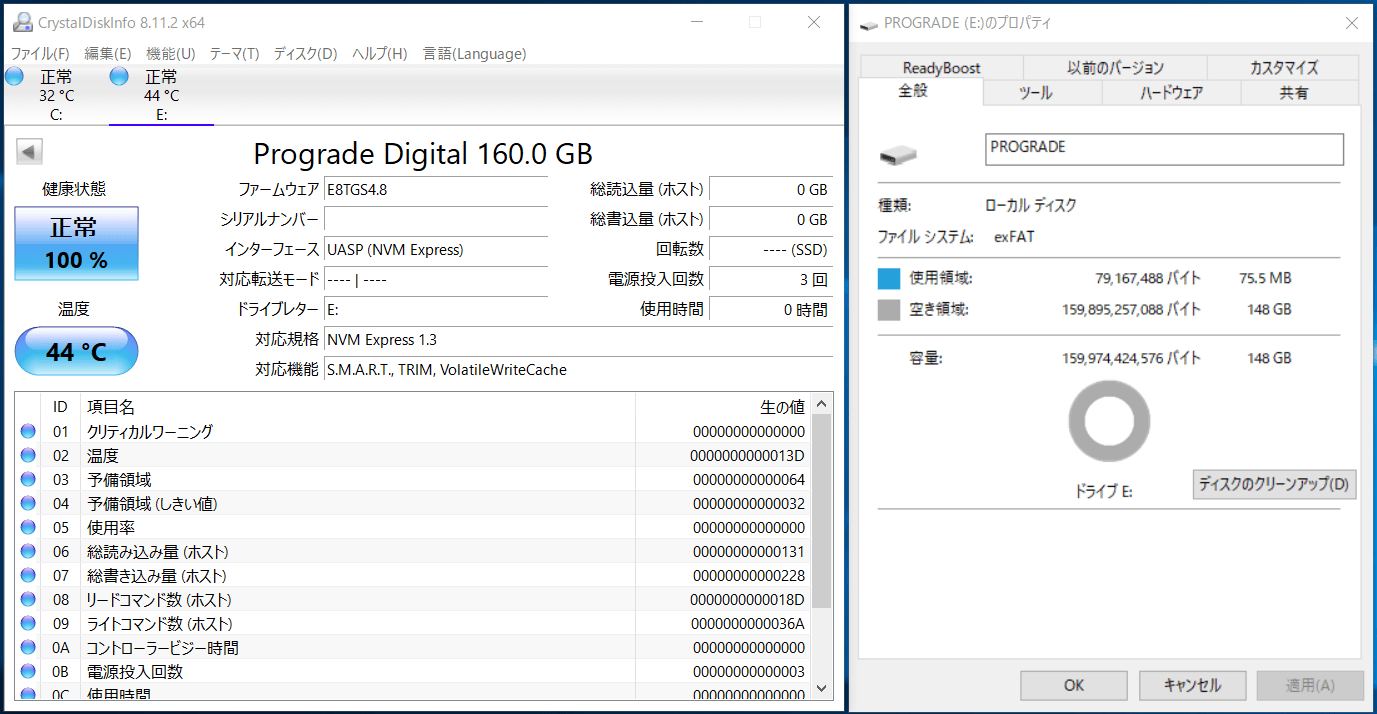Click the previous disk arrow button
The width and height of the screenshot is (1377, 714).
click(x=30, y=152)
